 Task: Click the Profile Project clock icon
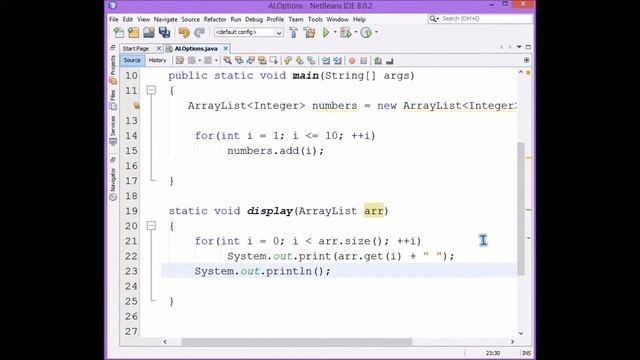coord(366,32)
